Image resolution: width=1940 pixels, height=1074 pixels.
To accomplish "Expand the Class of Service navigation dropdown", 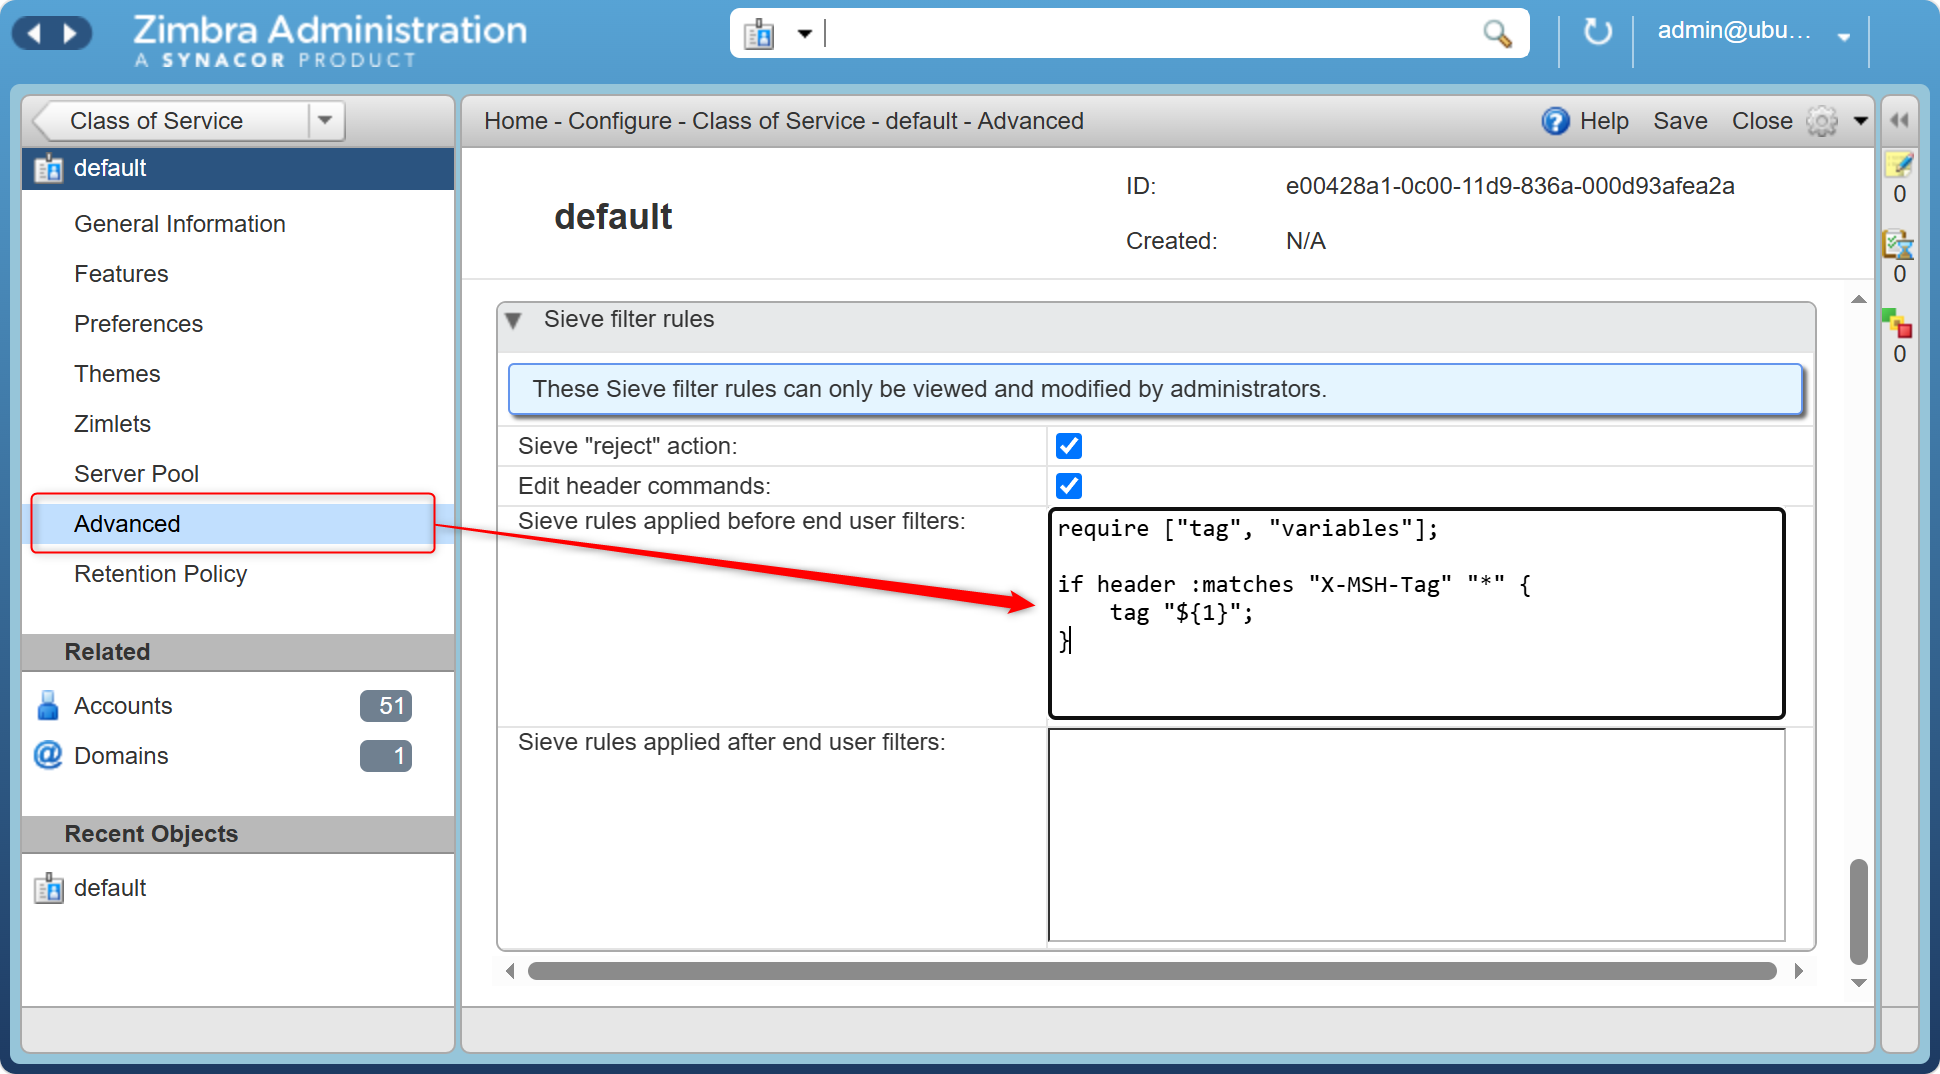I will tap(325, 121).
